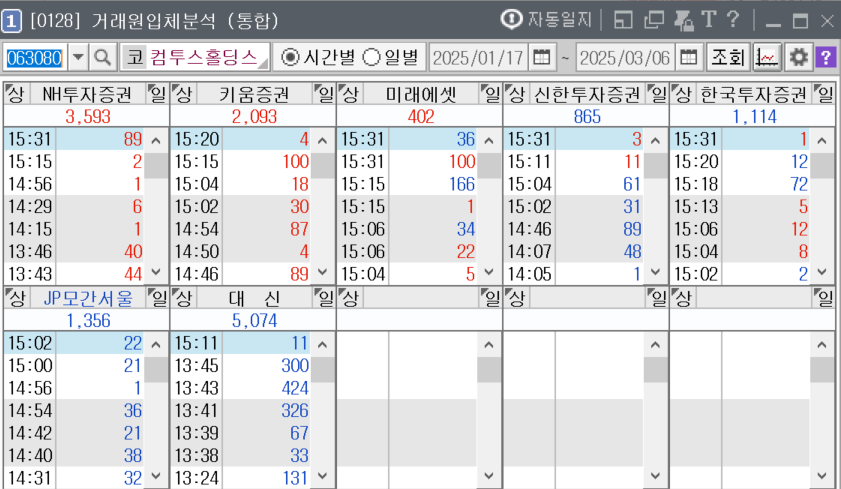Screen dimensions: 841x489
Task: Expand the stock code dropdown arrow
Action: coord(79,57)
